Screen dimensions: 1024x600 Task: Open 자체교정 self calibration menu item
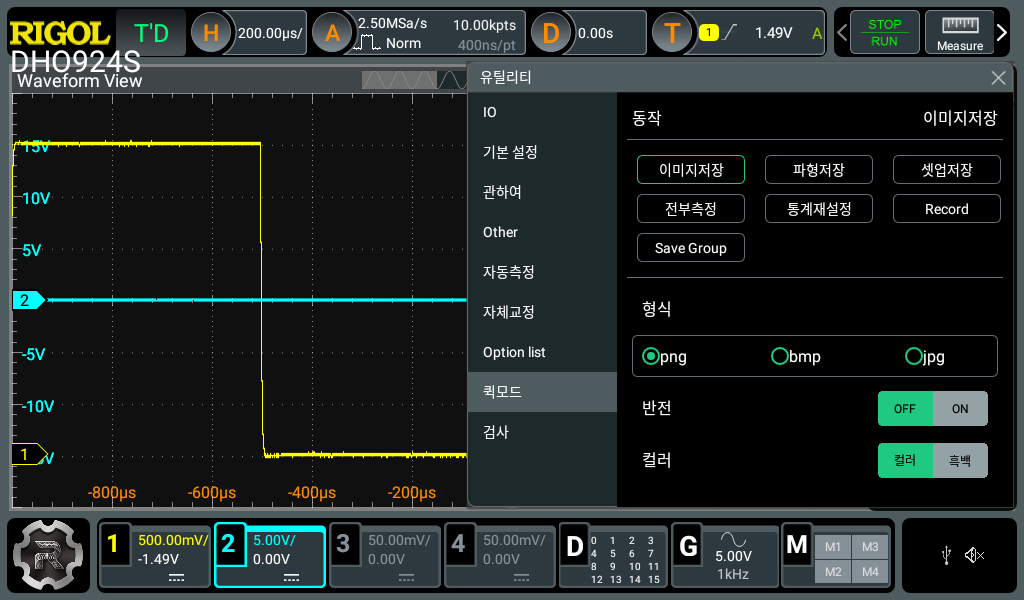[x=542, y=312]
